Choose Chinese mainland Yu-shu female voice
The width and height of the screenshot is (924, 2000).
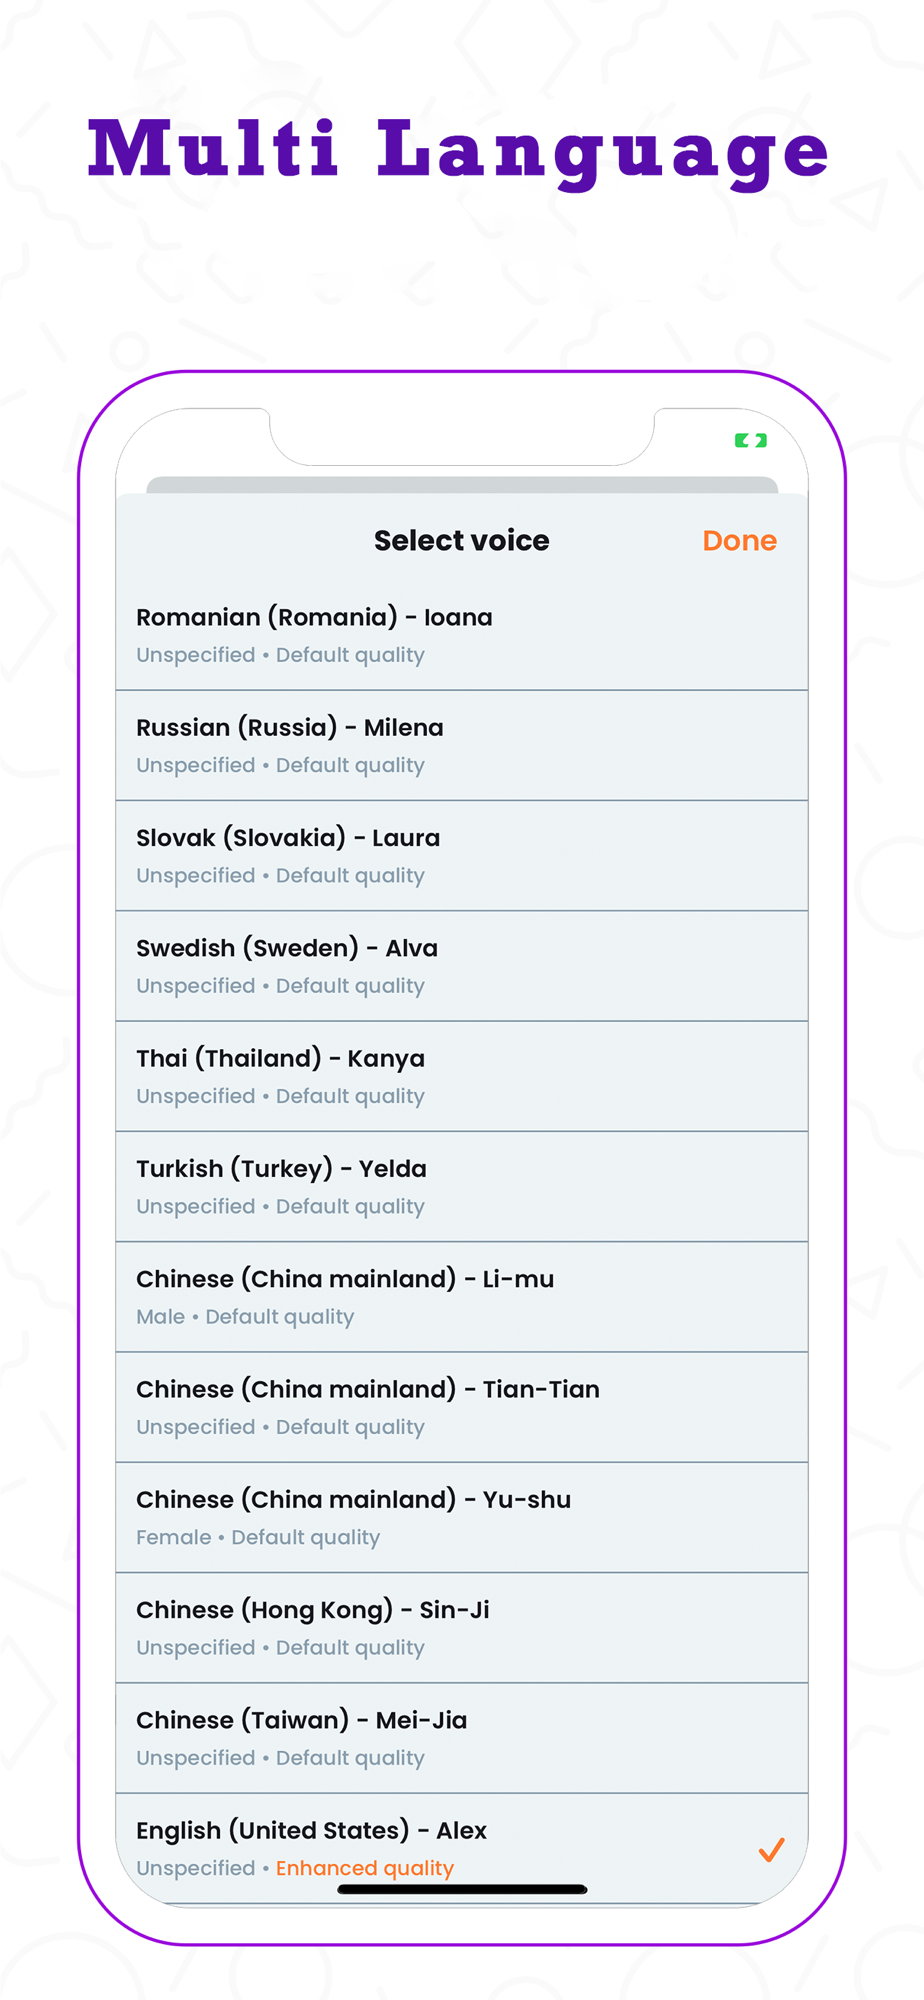(x=462, y=1518)
